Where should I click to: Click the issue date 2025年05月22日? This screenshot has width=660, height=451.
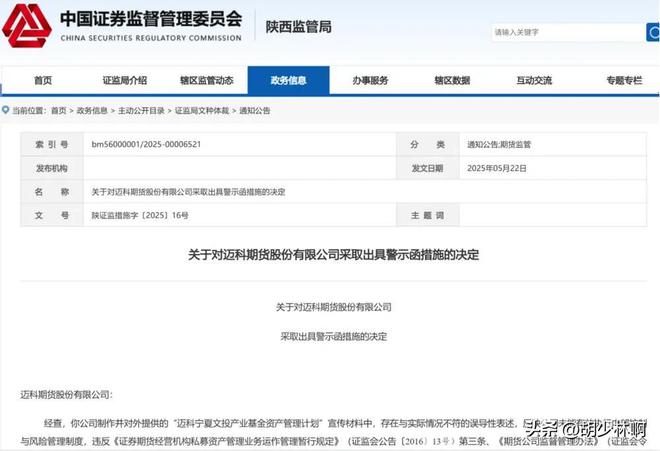point(497,168)
